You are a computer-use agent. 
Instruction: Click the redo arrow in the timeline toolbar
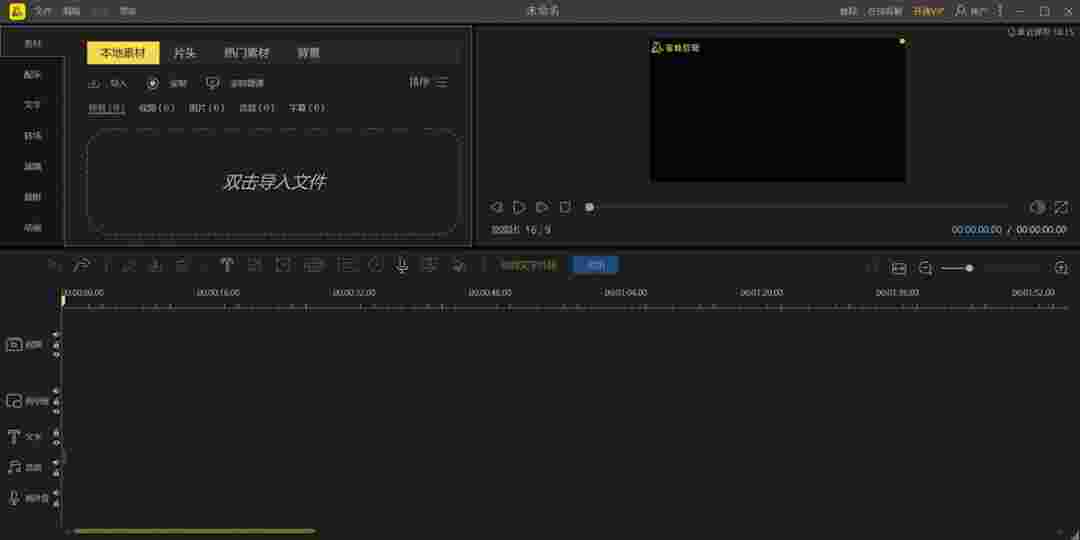[x=81, y=264]
